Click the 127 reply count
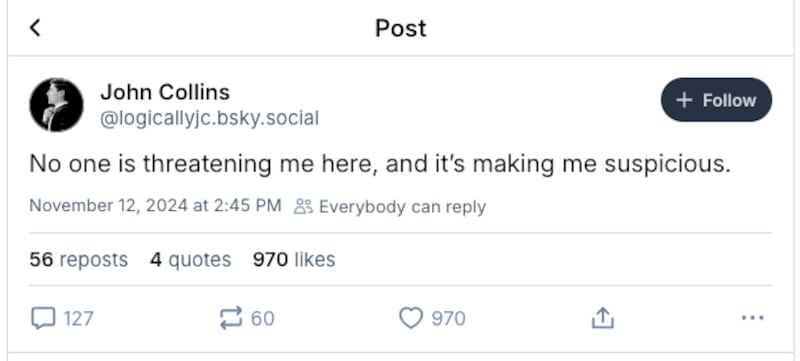 tap(78, 319)
